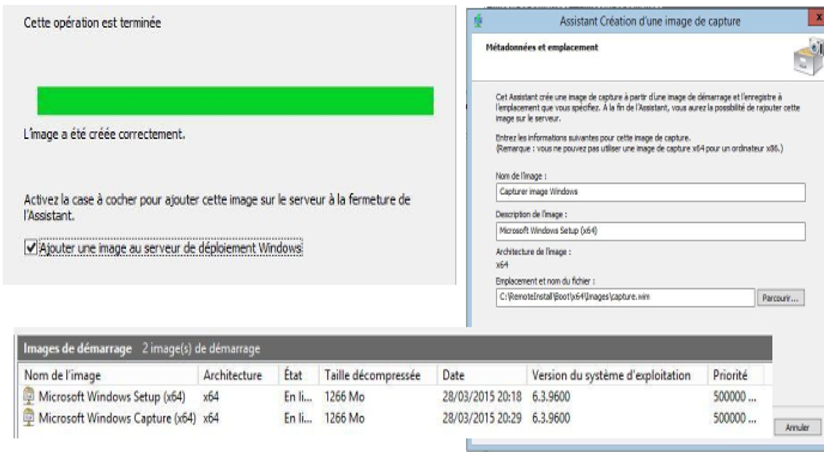The height and width of the screenshot is (452, 824).
Task: Sort by État column header
Action: pos(298,375)
